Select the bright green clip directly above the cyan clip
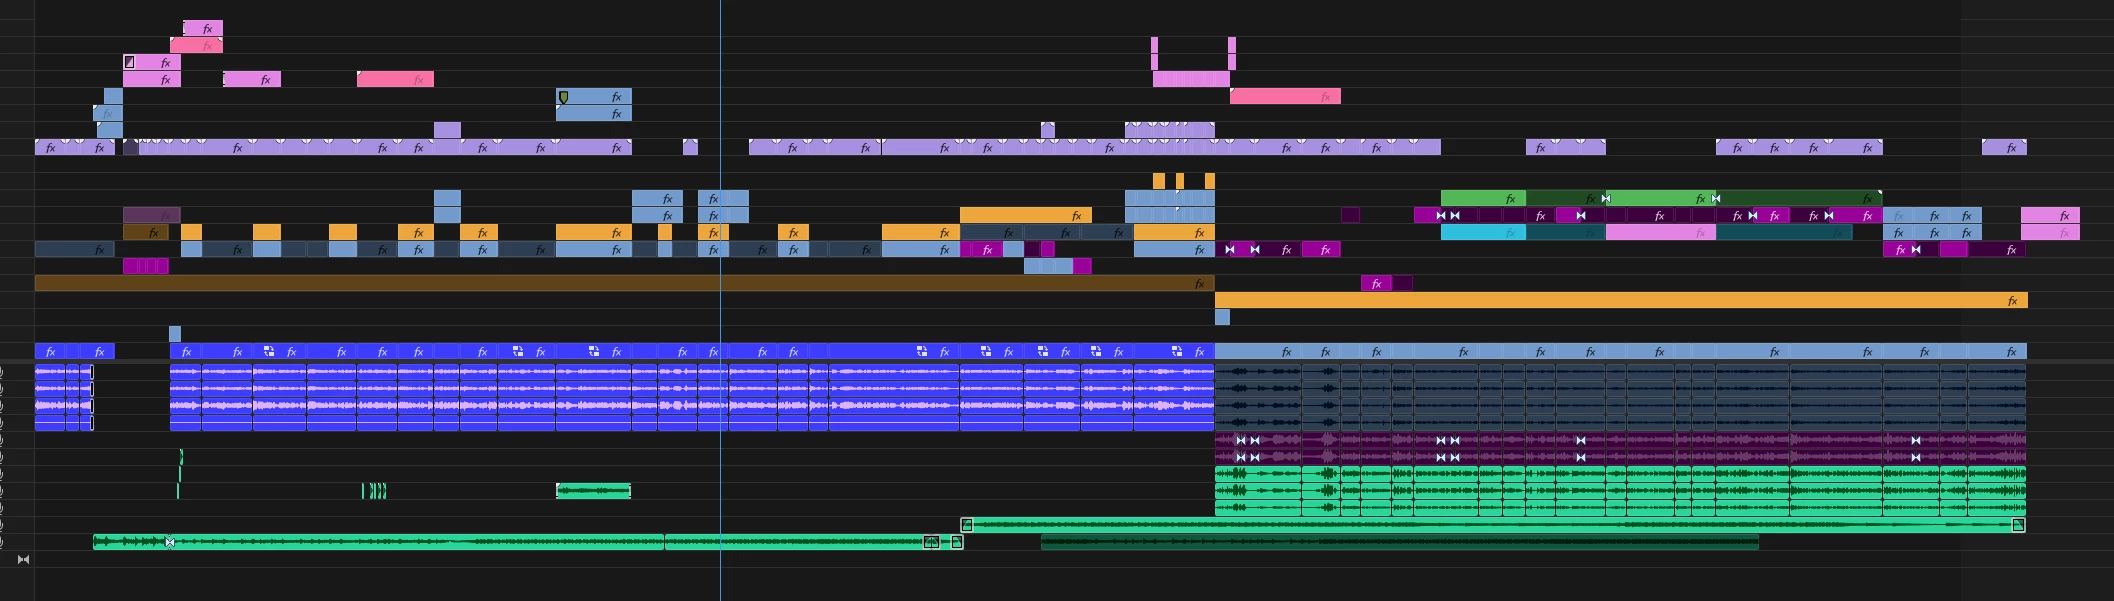2114x601 pixels. point(1483,199)
